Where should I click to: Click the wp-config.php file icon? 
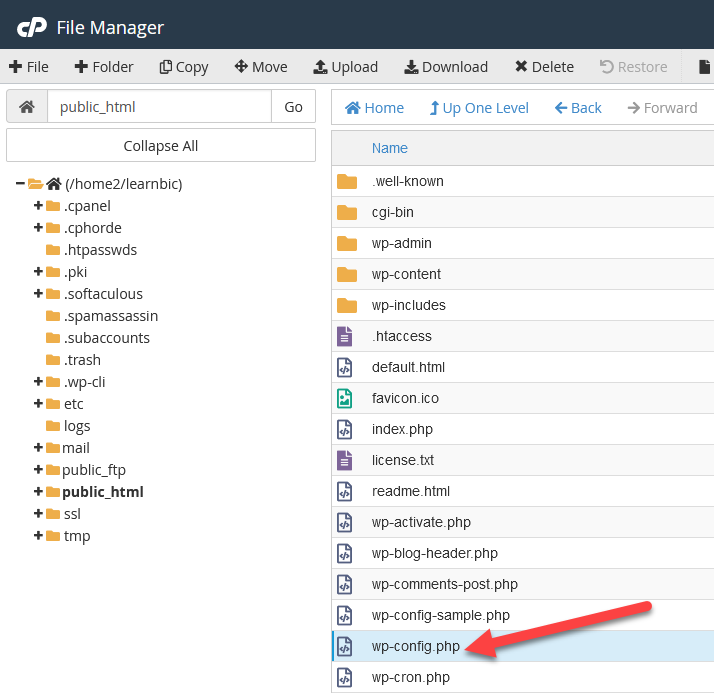coord(345,646)
